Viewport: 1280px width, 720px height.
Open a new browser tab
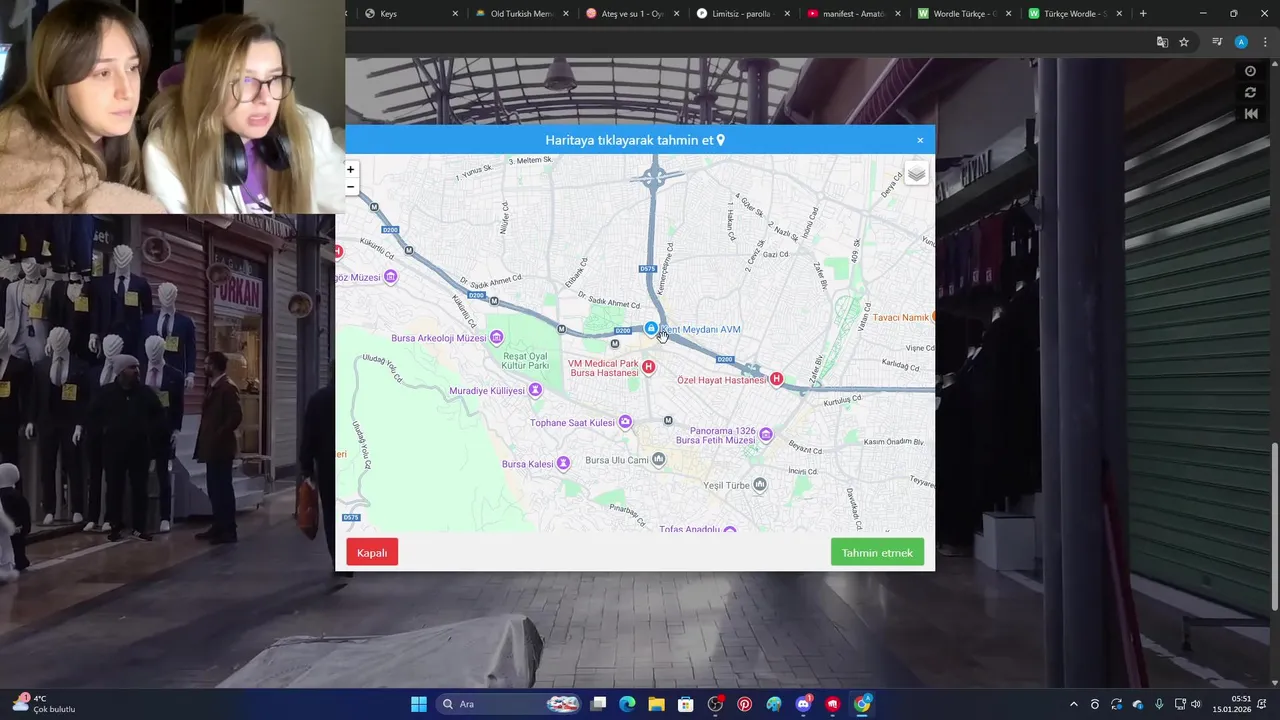(x=1143, y=14)
